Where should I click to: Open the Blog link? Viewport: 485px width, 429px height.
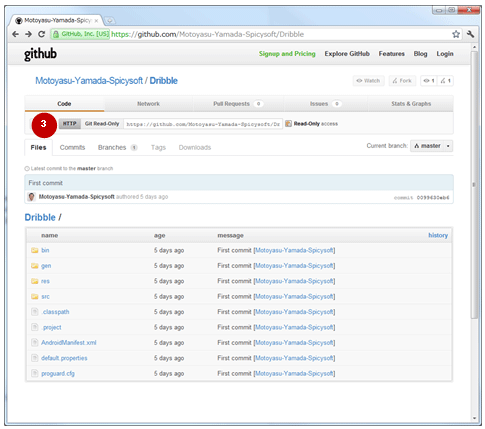pos(420,54)
